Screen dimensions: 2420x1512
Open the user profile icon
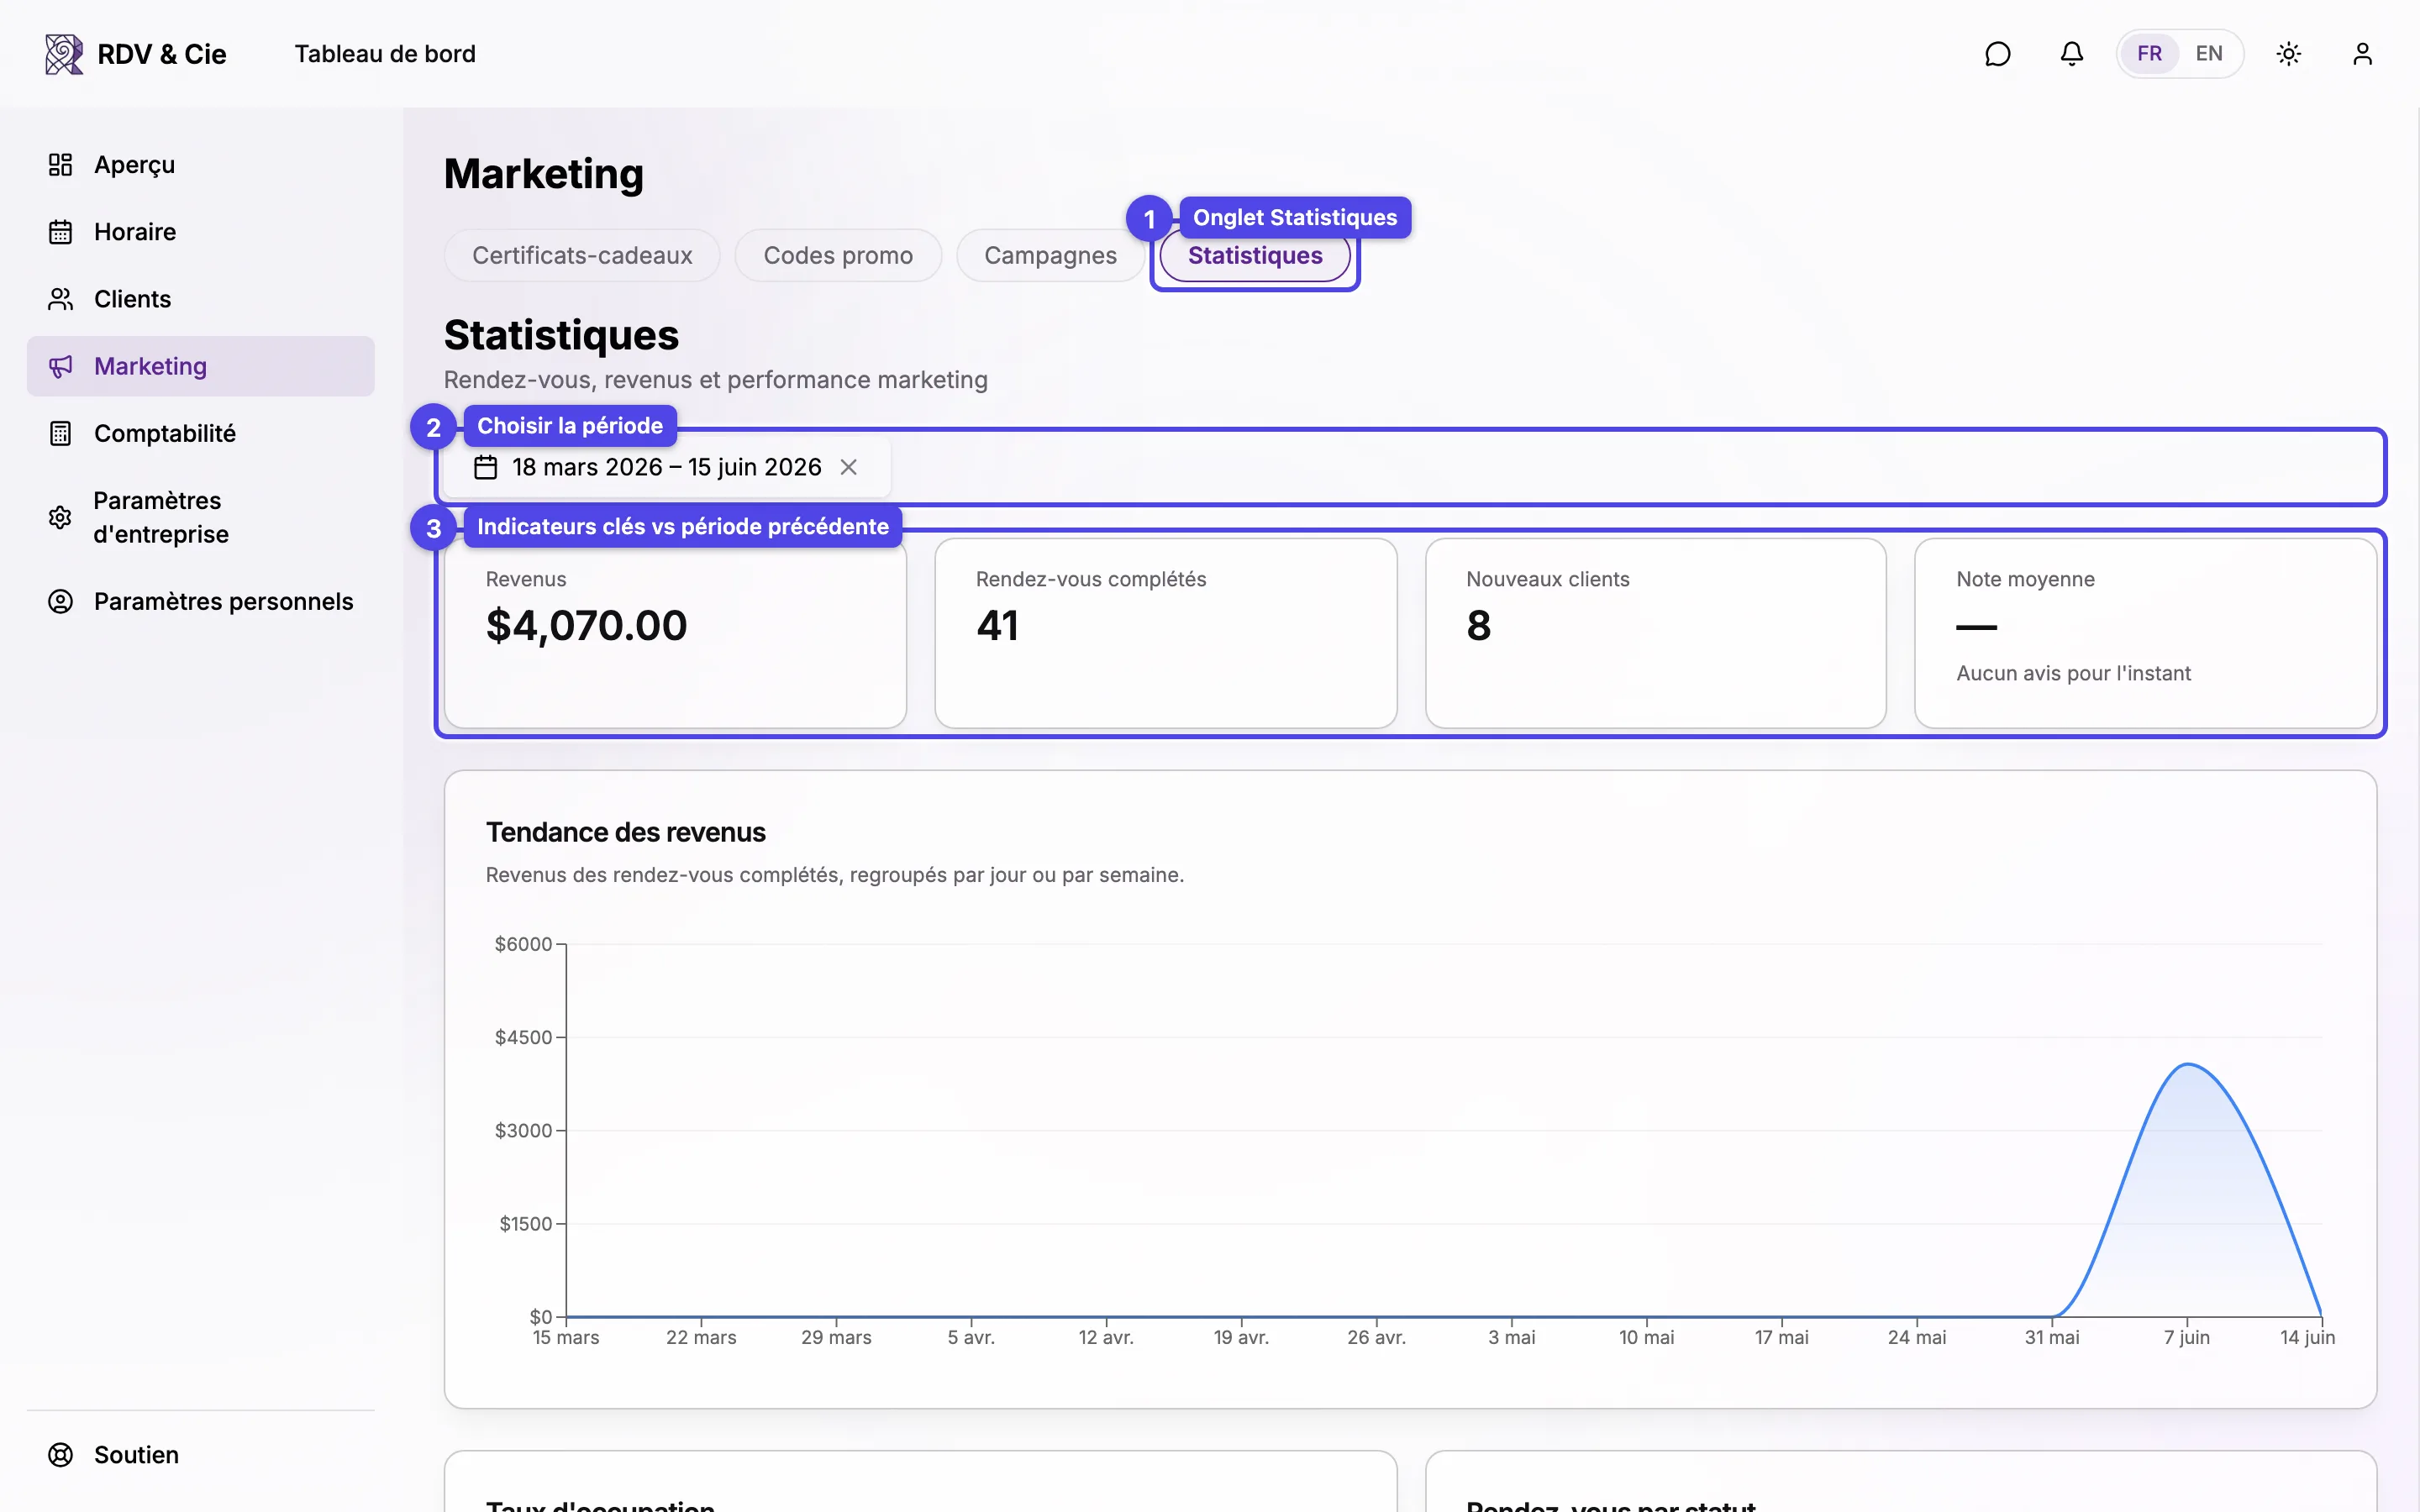coord(2362,54)
